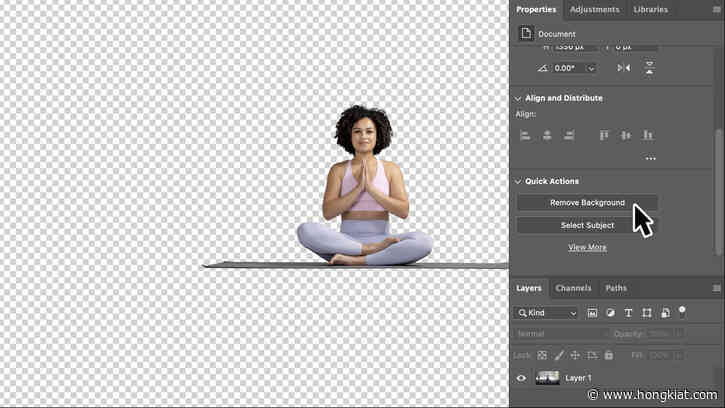The height and width of the screenshot is (408, 725).
Task: Click the Document icon in Properties
Action: pos(526,33)
